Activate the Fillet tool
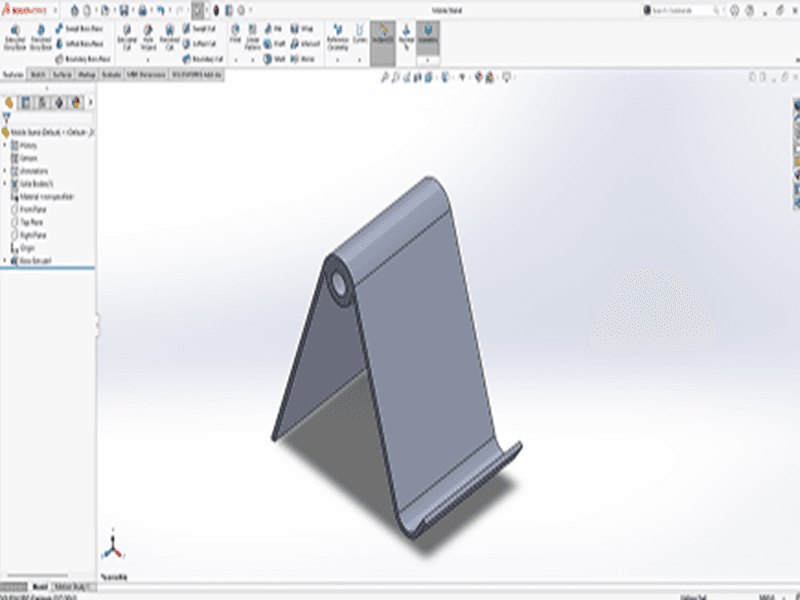 click(x=237, y=29)
